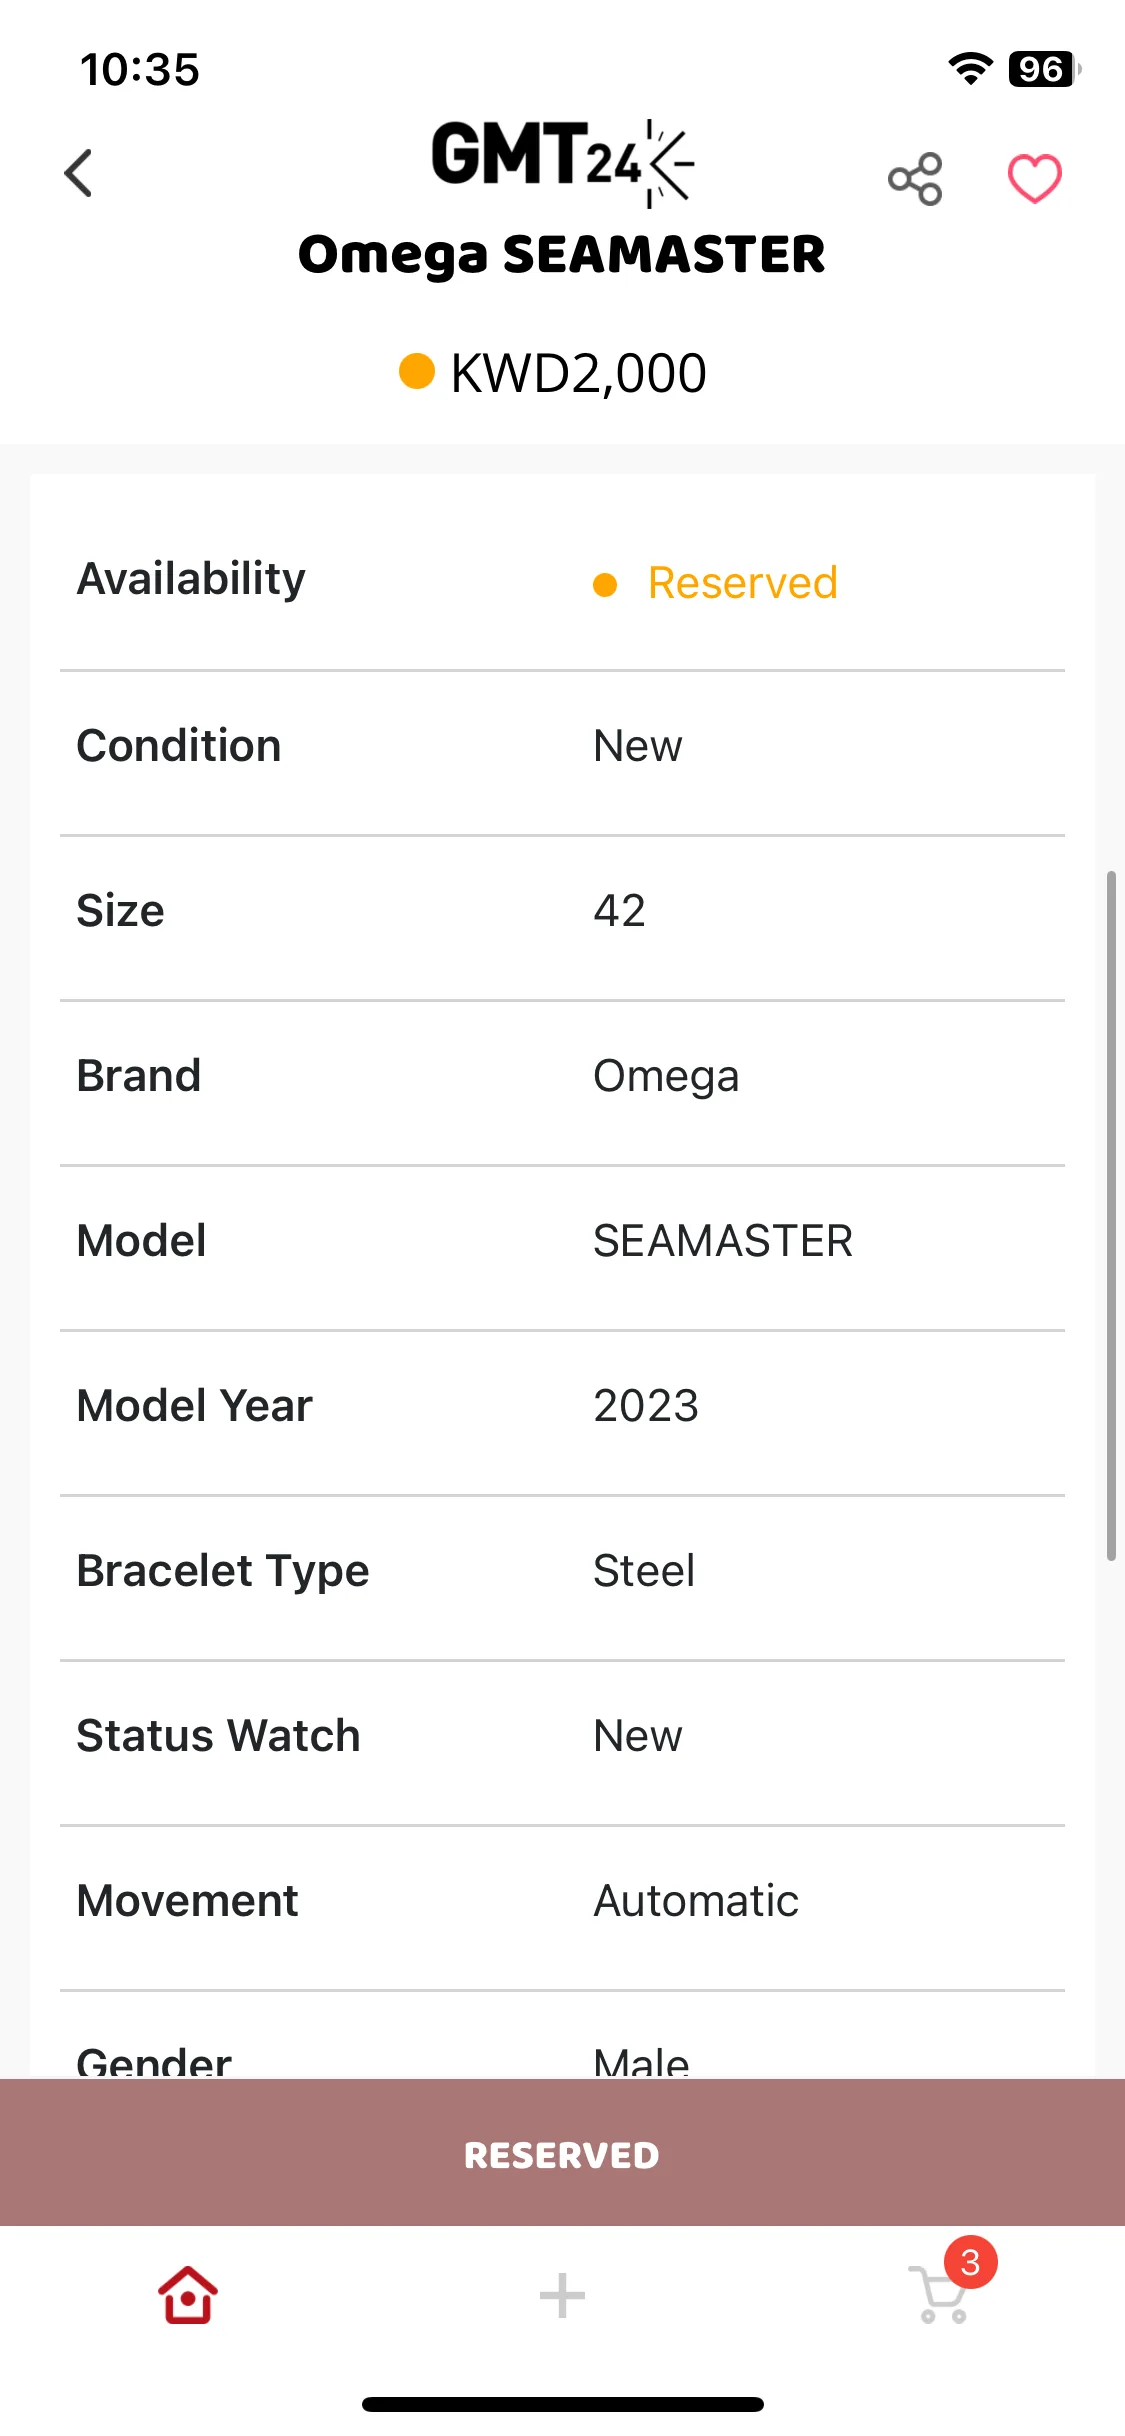Open the shopping cart icon
The image size is (1125, 2436).
(x=940, y=2295)
